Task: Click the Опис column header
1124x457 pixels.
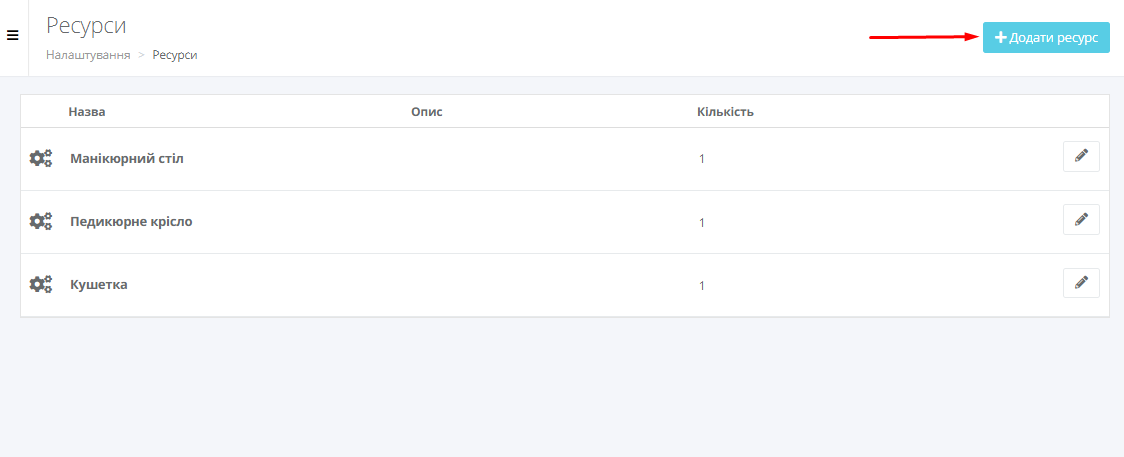Action: click(x=427, y=112)
